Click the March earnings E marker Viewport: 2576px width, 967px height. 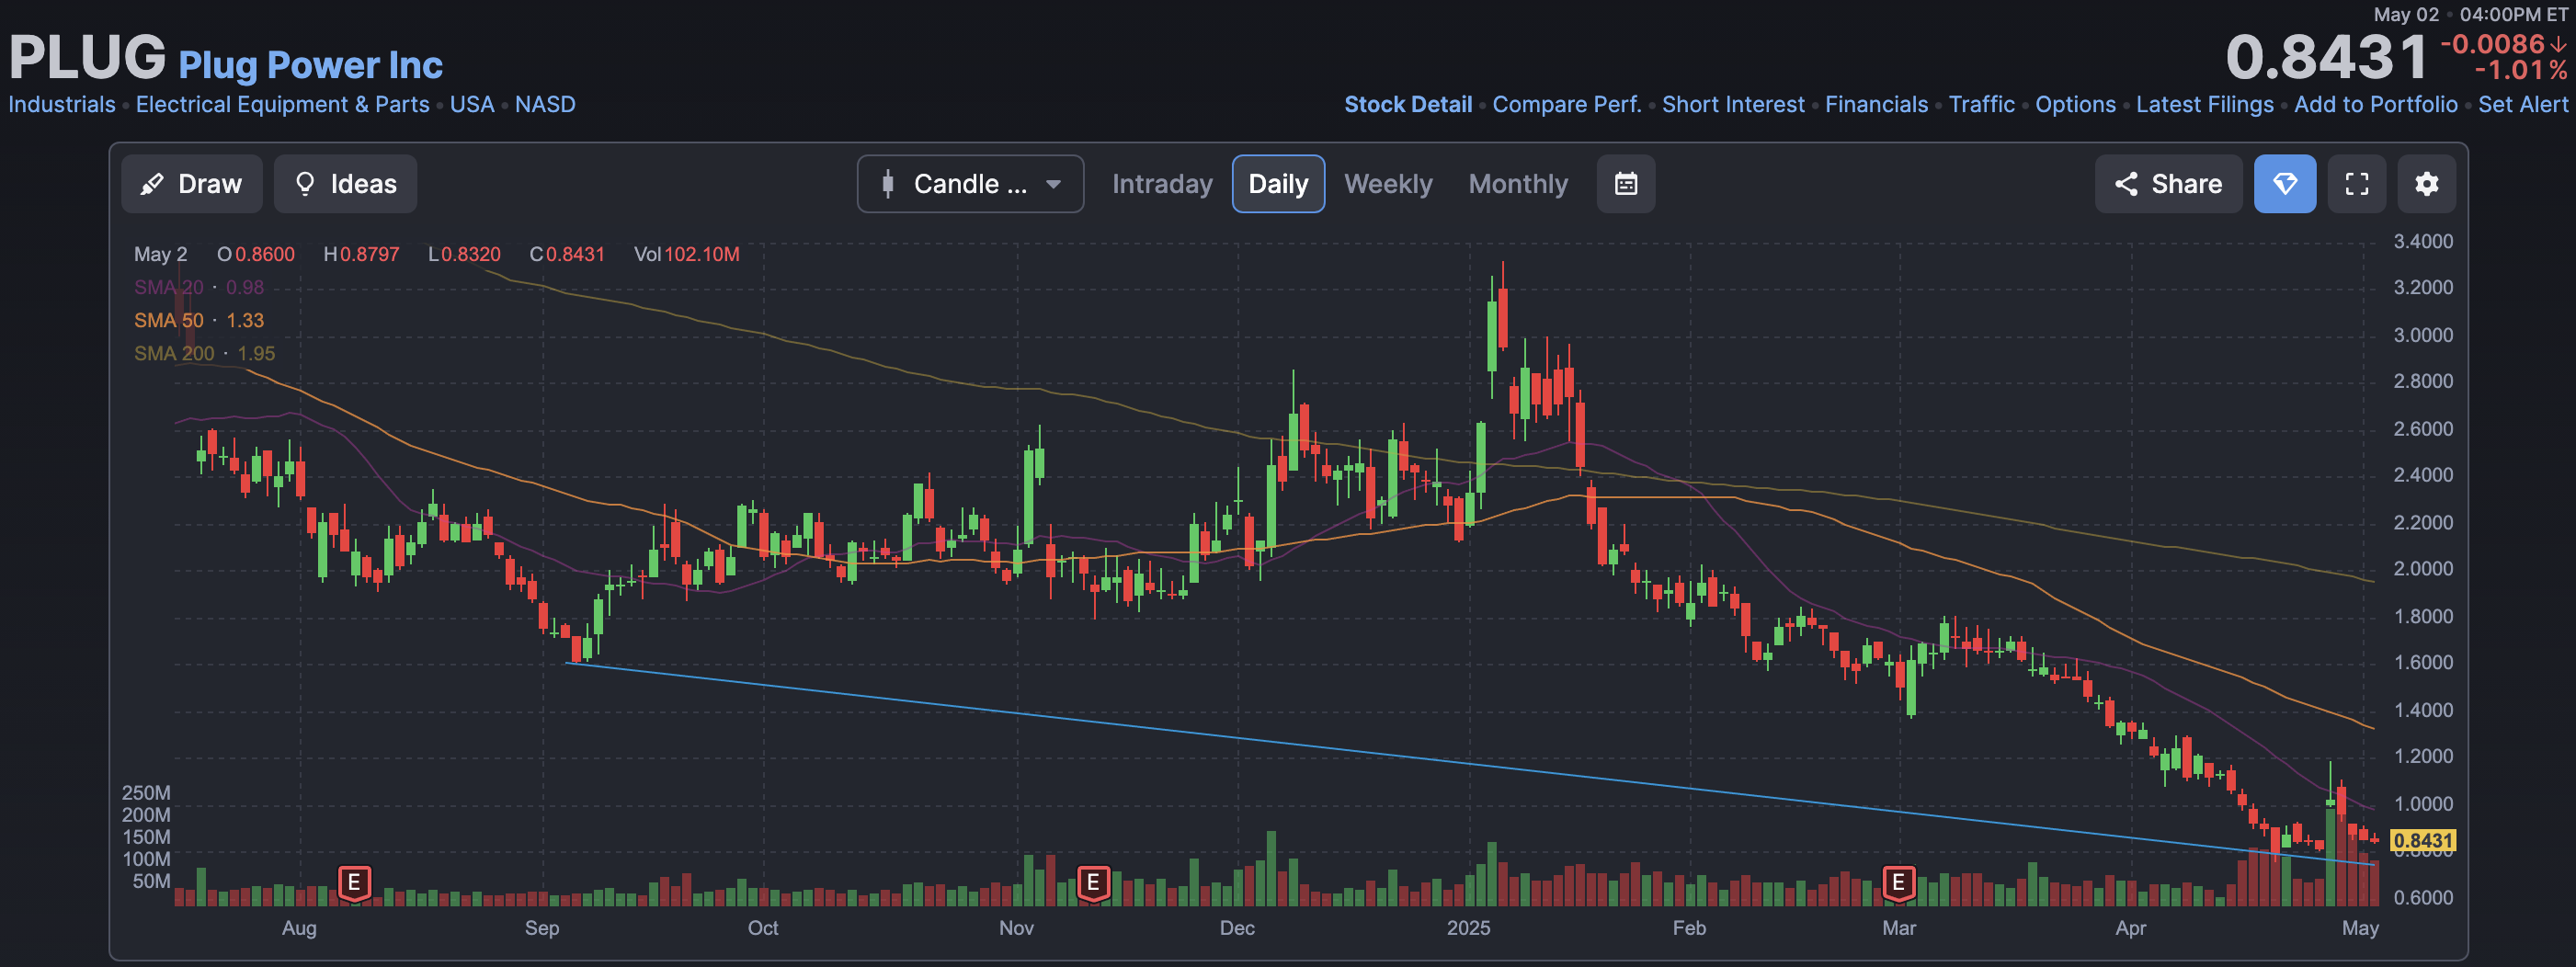pos(1898,883)
